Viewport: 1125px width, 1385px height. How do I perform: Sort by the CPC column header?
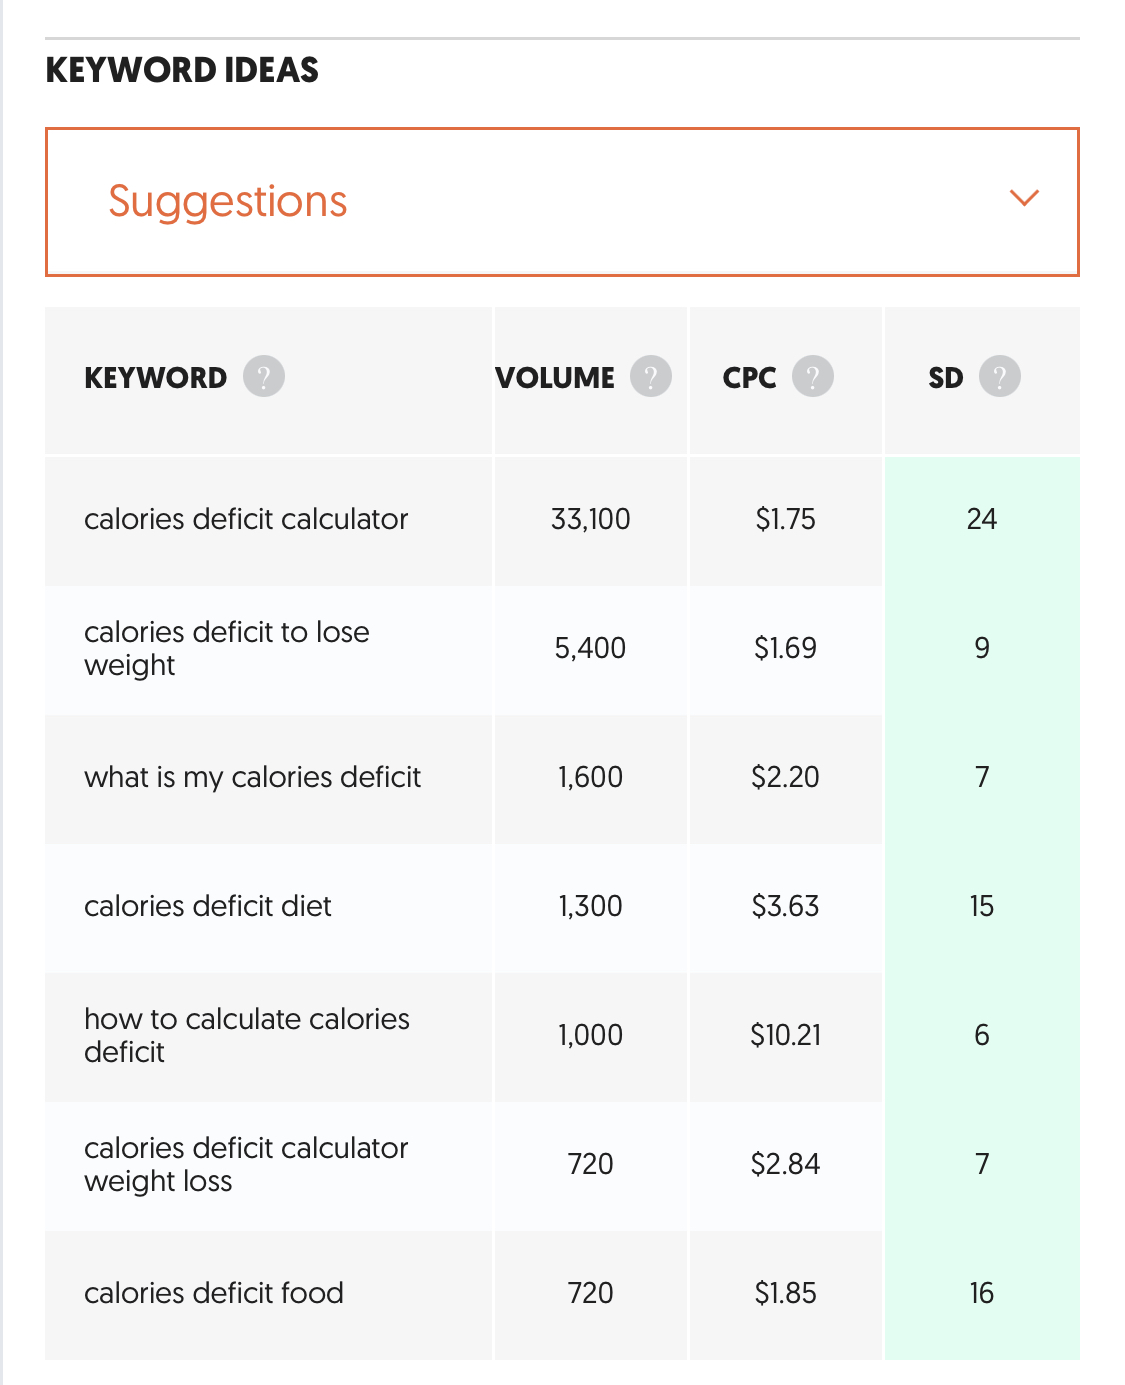[750, 378]
